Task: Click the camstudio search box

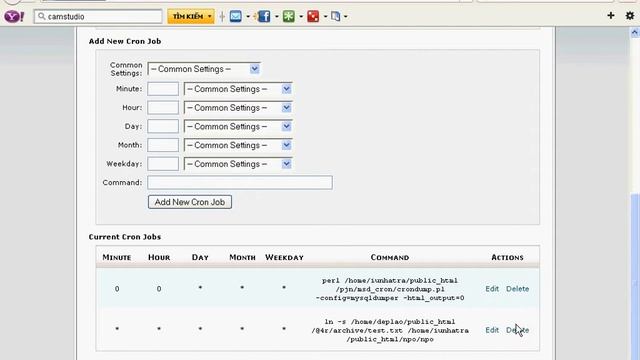Action: [98, 16]
